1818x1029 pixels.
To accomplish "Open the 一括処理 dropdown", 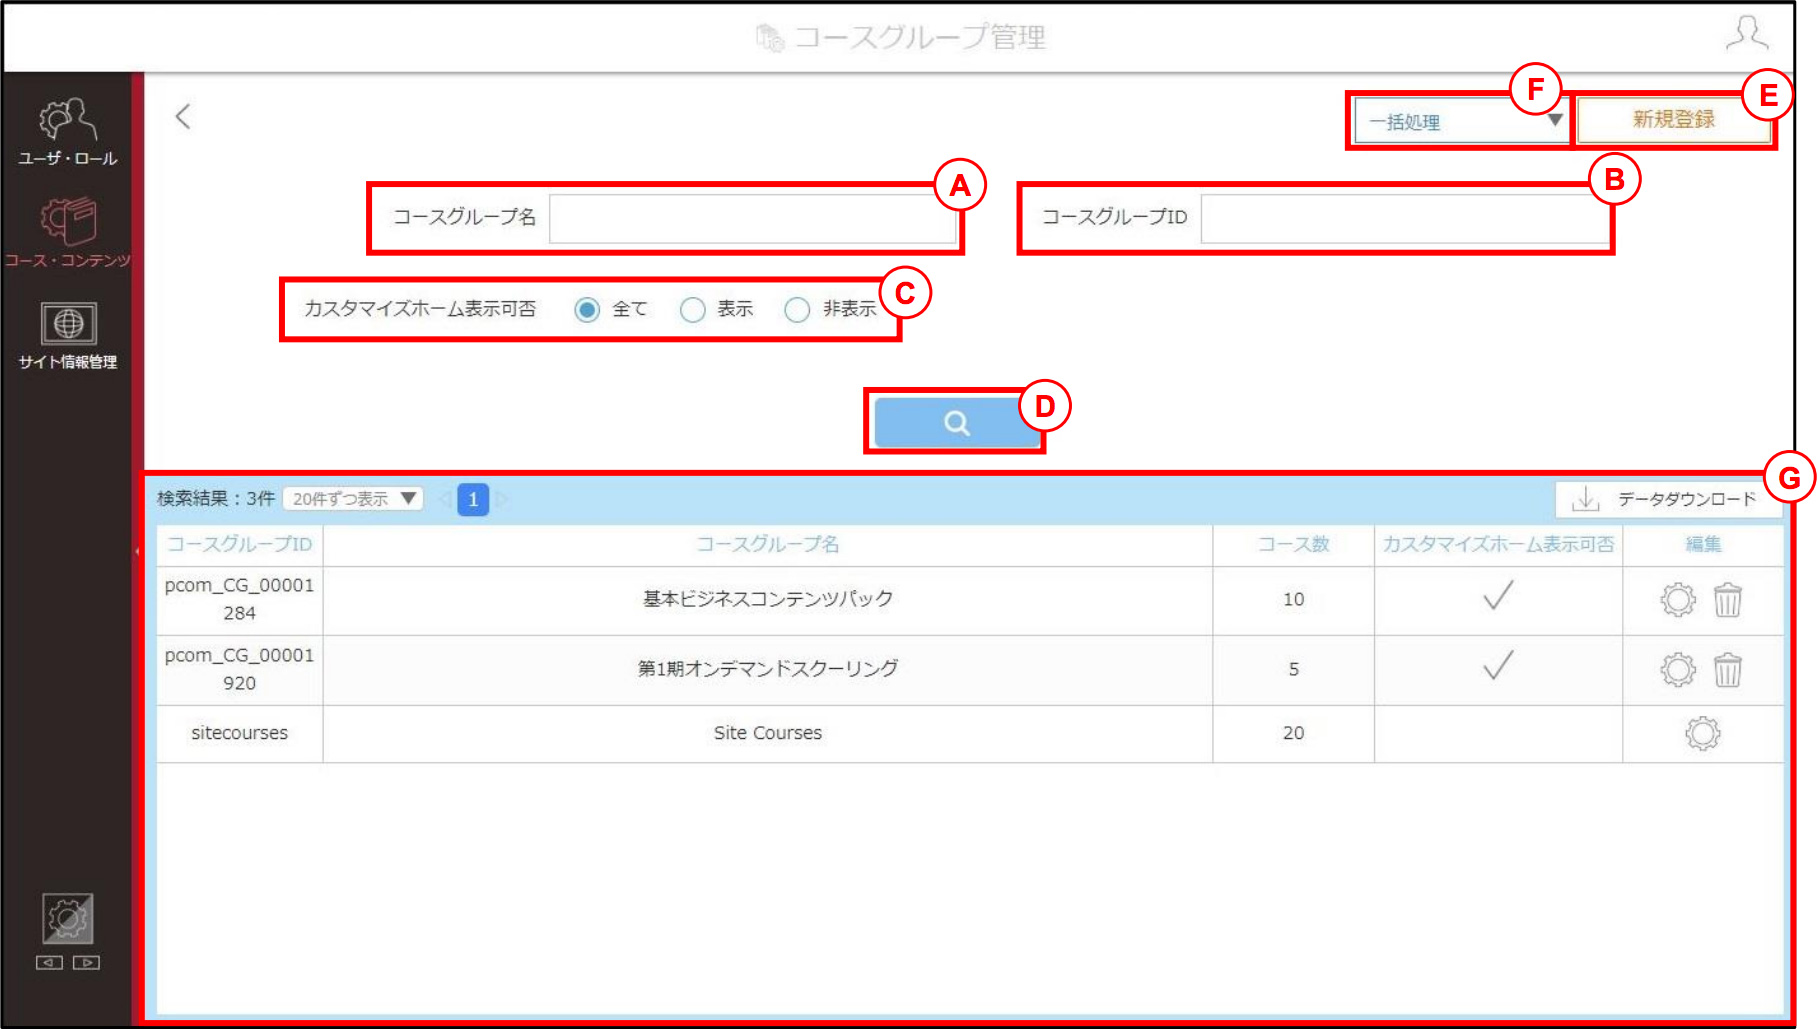I will [1461, 121].
